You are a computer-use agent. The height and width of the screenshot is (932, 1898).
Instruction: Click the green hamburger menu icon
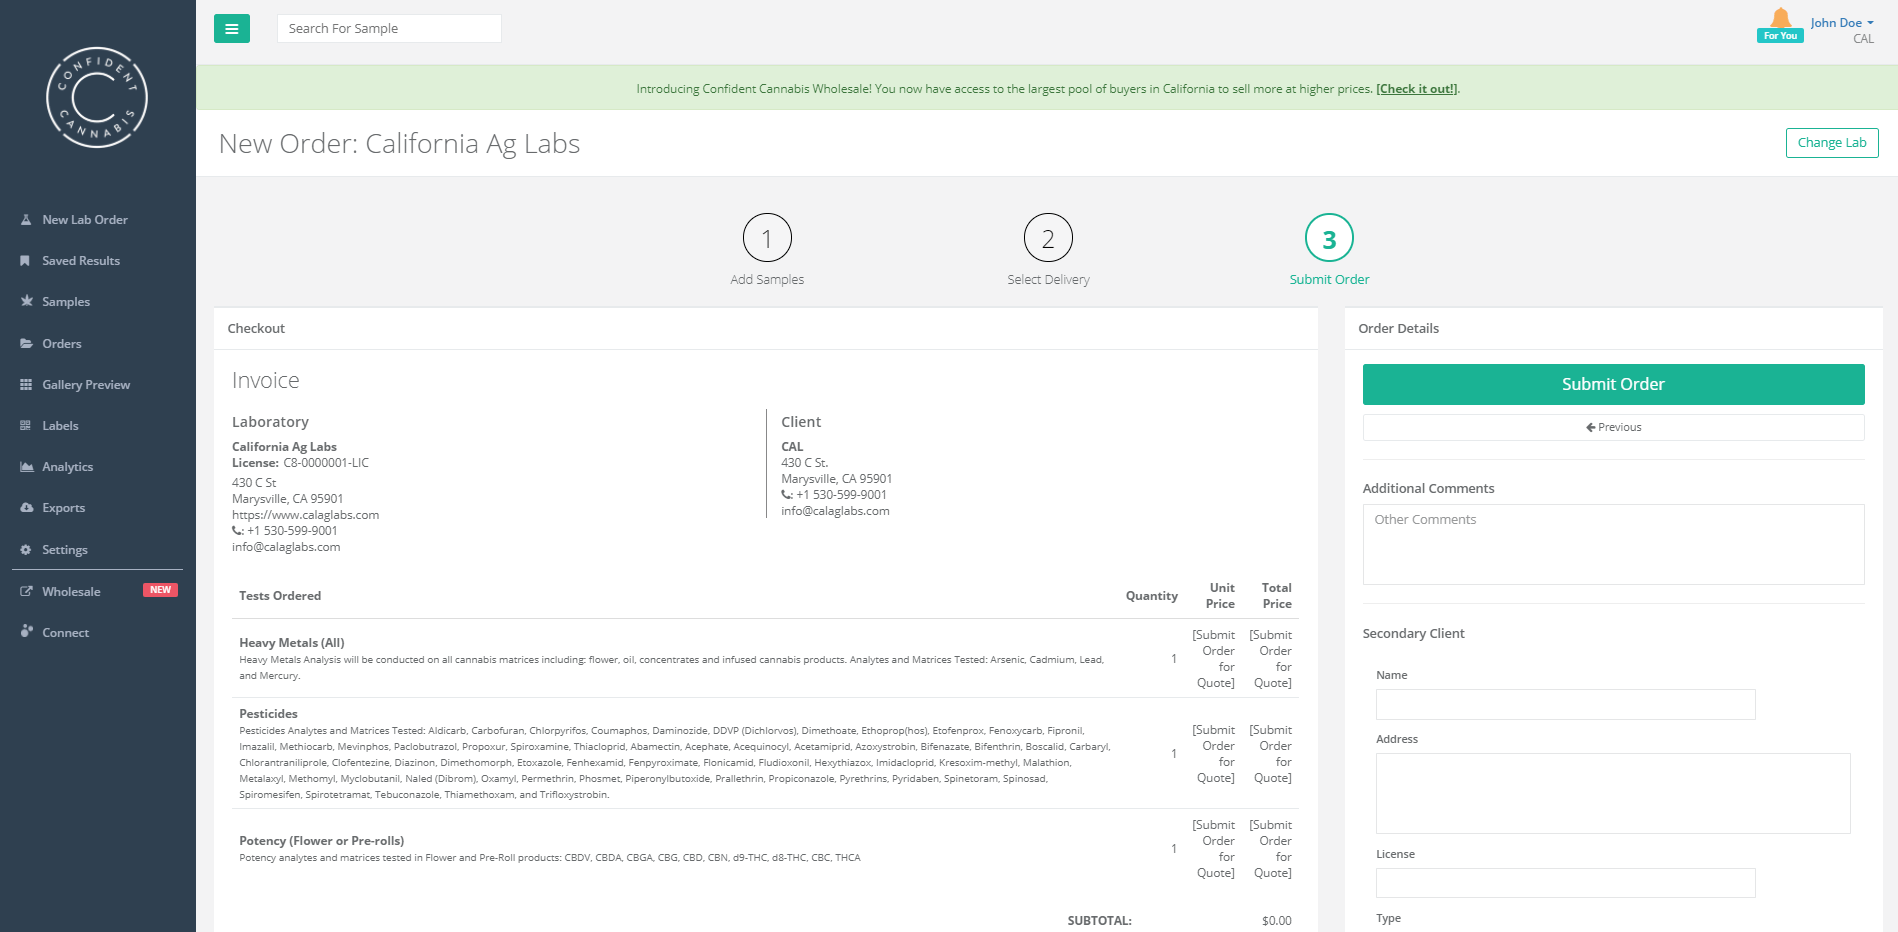[x=232, y=29]
